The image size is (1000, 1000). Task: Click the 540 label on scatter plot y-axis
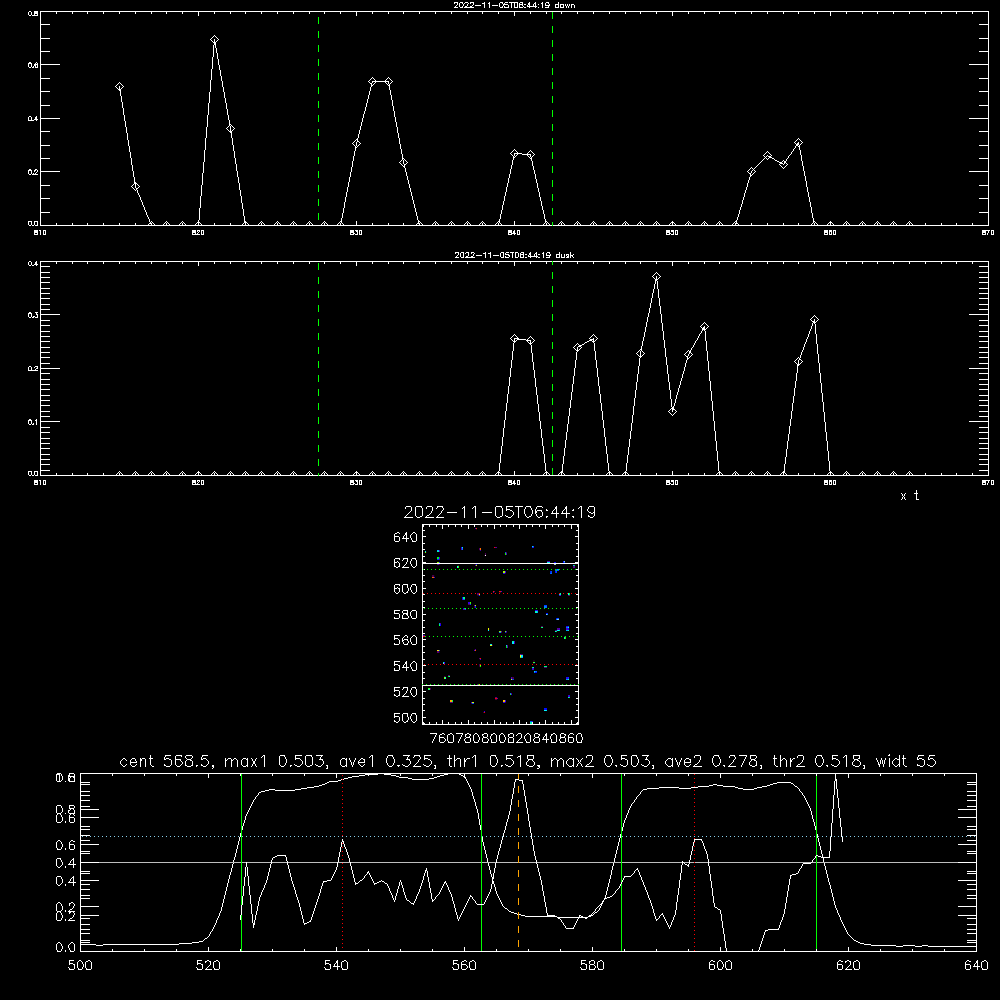point(406,666)
